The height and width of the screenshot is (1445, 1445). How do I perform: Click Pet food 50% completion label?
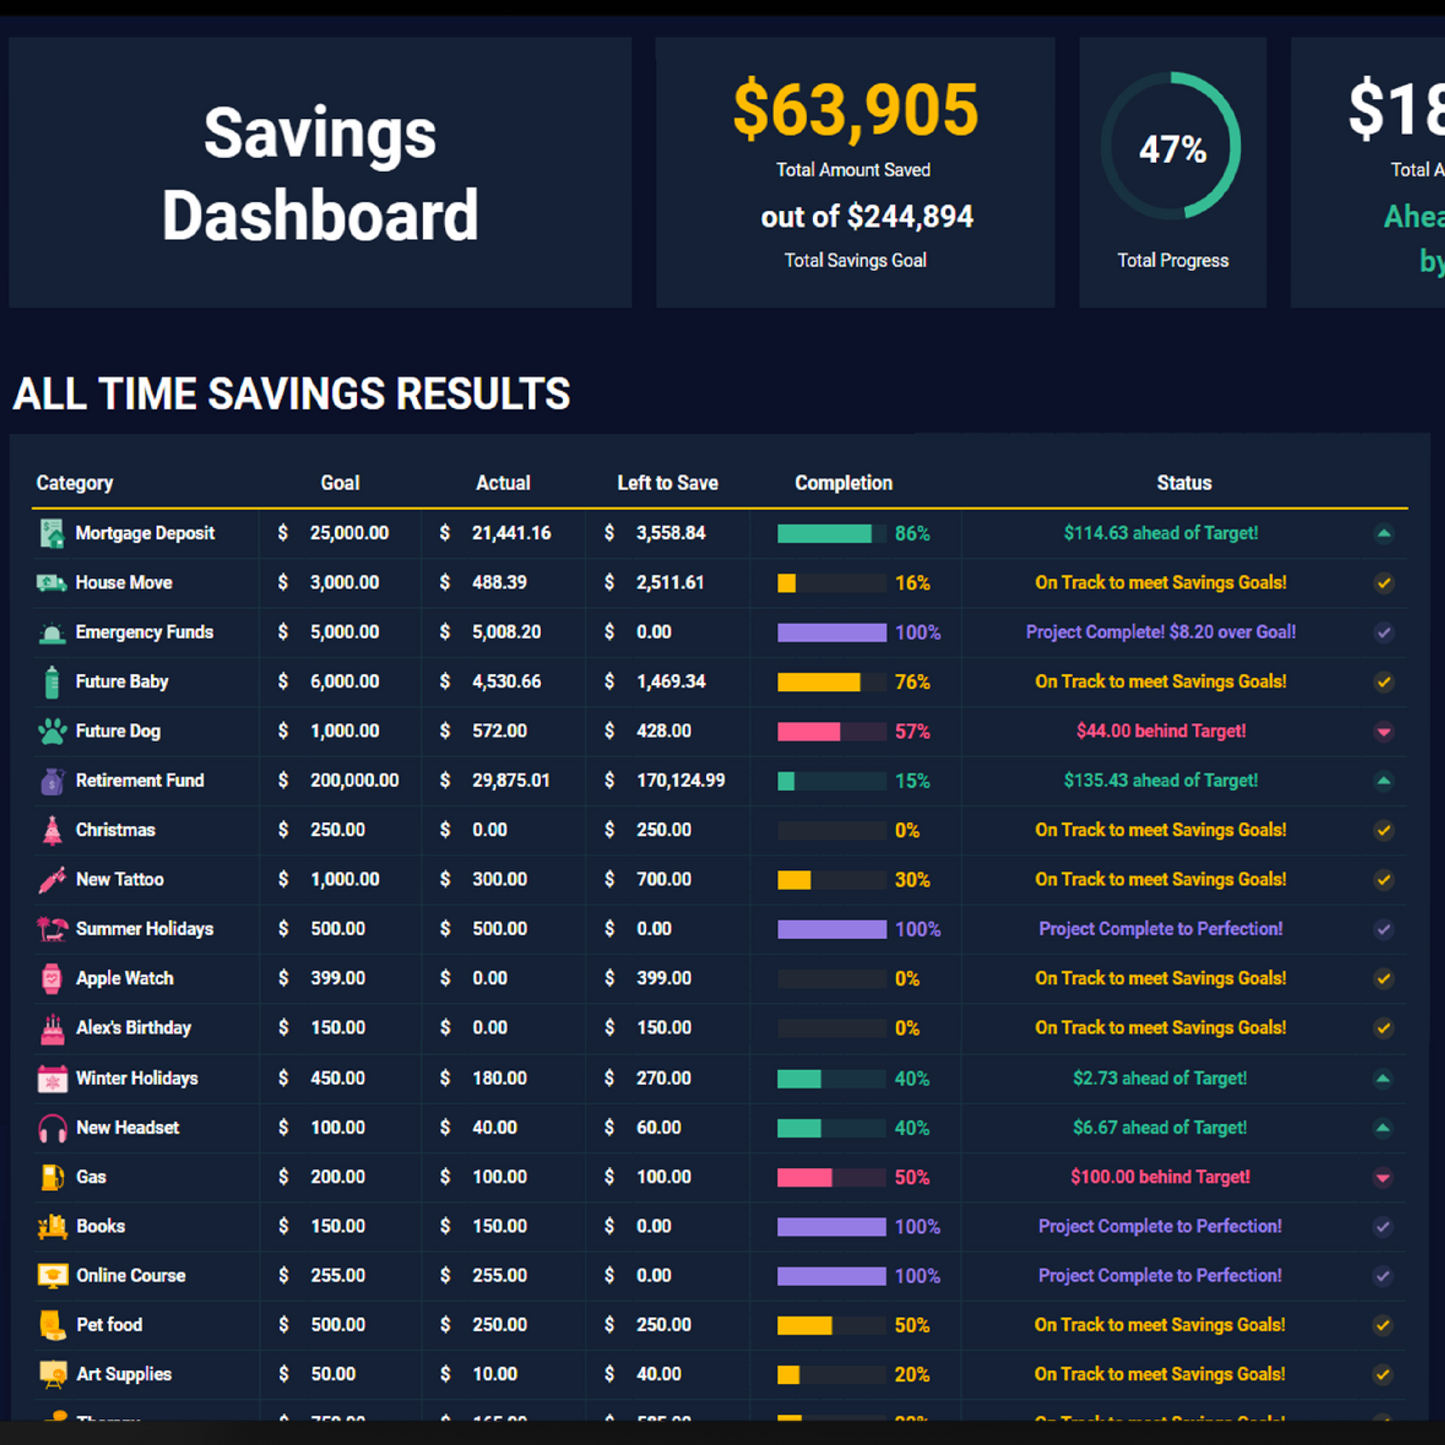912,1326
